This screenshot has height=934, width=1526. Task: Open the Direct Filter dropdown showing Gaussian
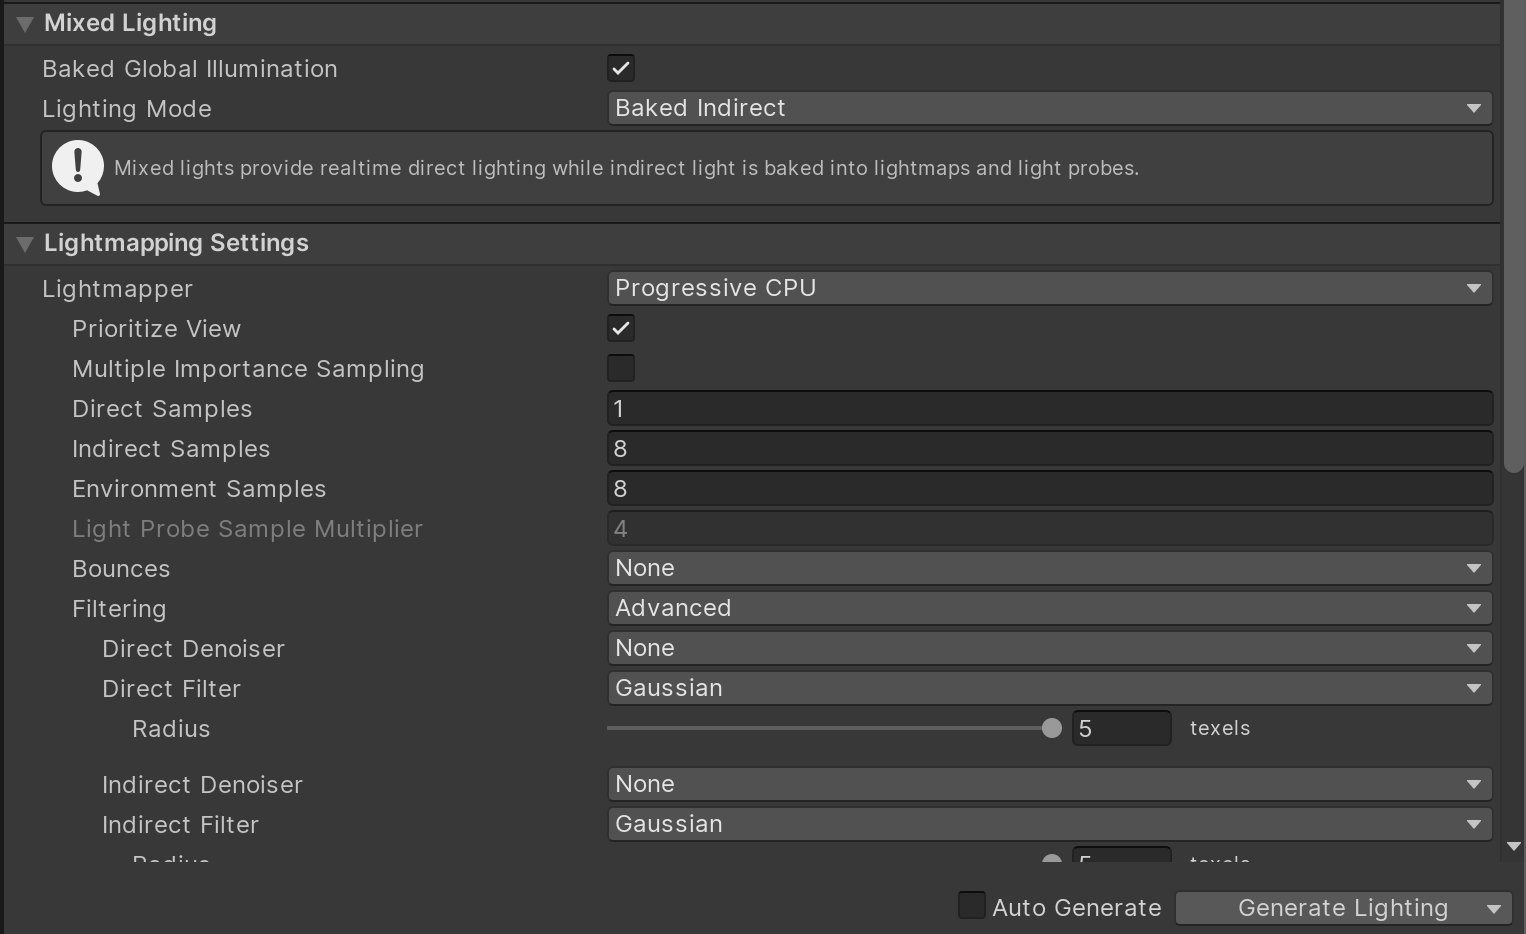[x=1048, y=688]
